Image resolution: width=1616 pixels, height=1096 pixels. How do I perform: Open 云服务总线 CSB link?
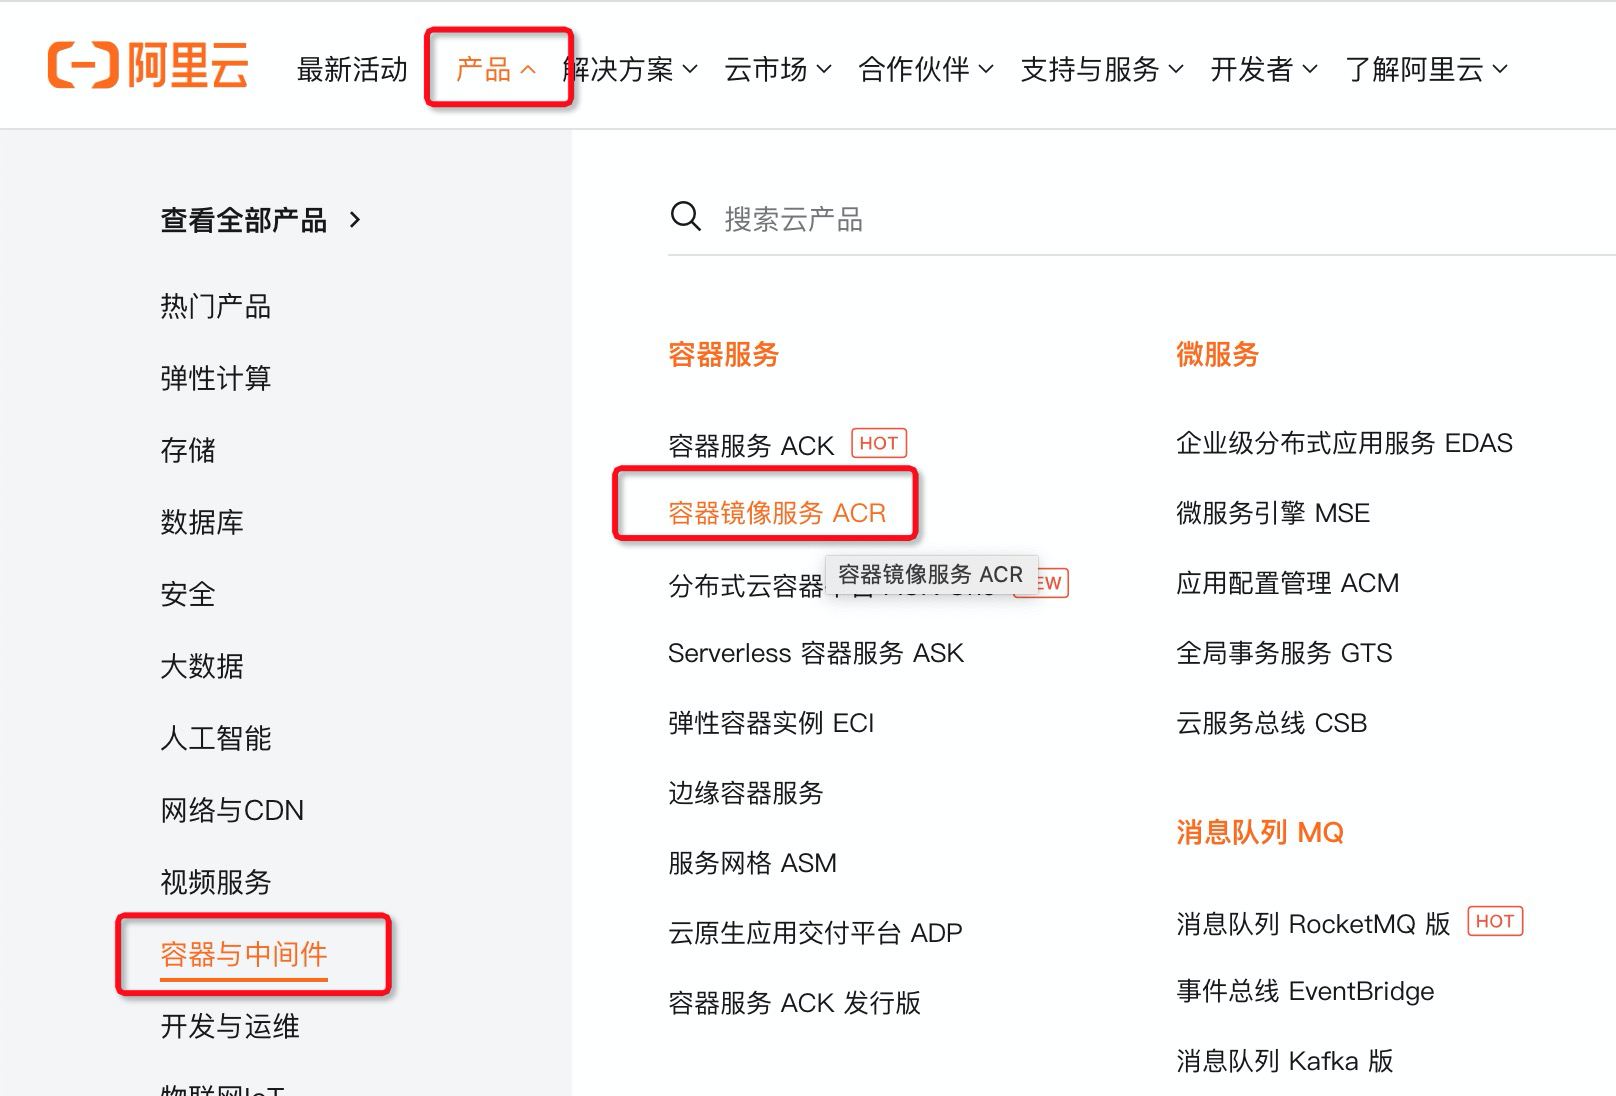tap(1271, 723)
